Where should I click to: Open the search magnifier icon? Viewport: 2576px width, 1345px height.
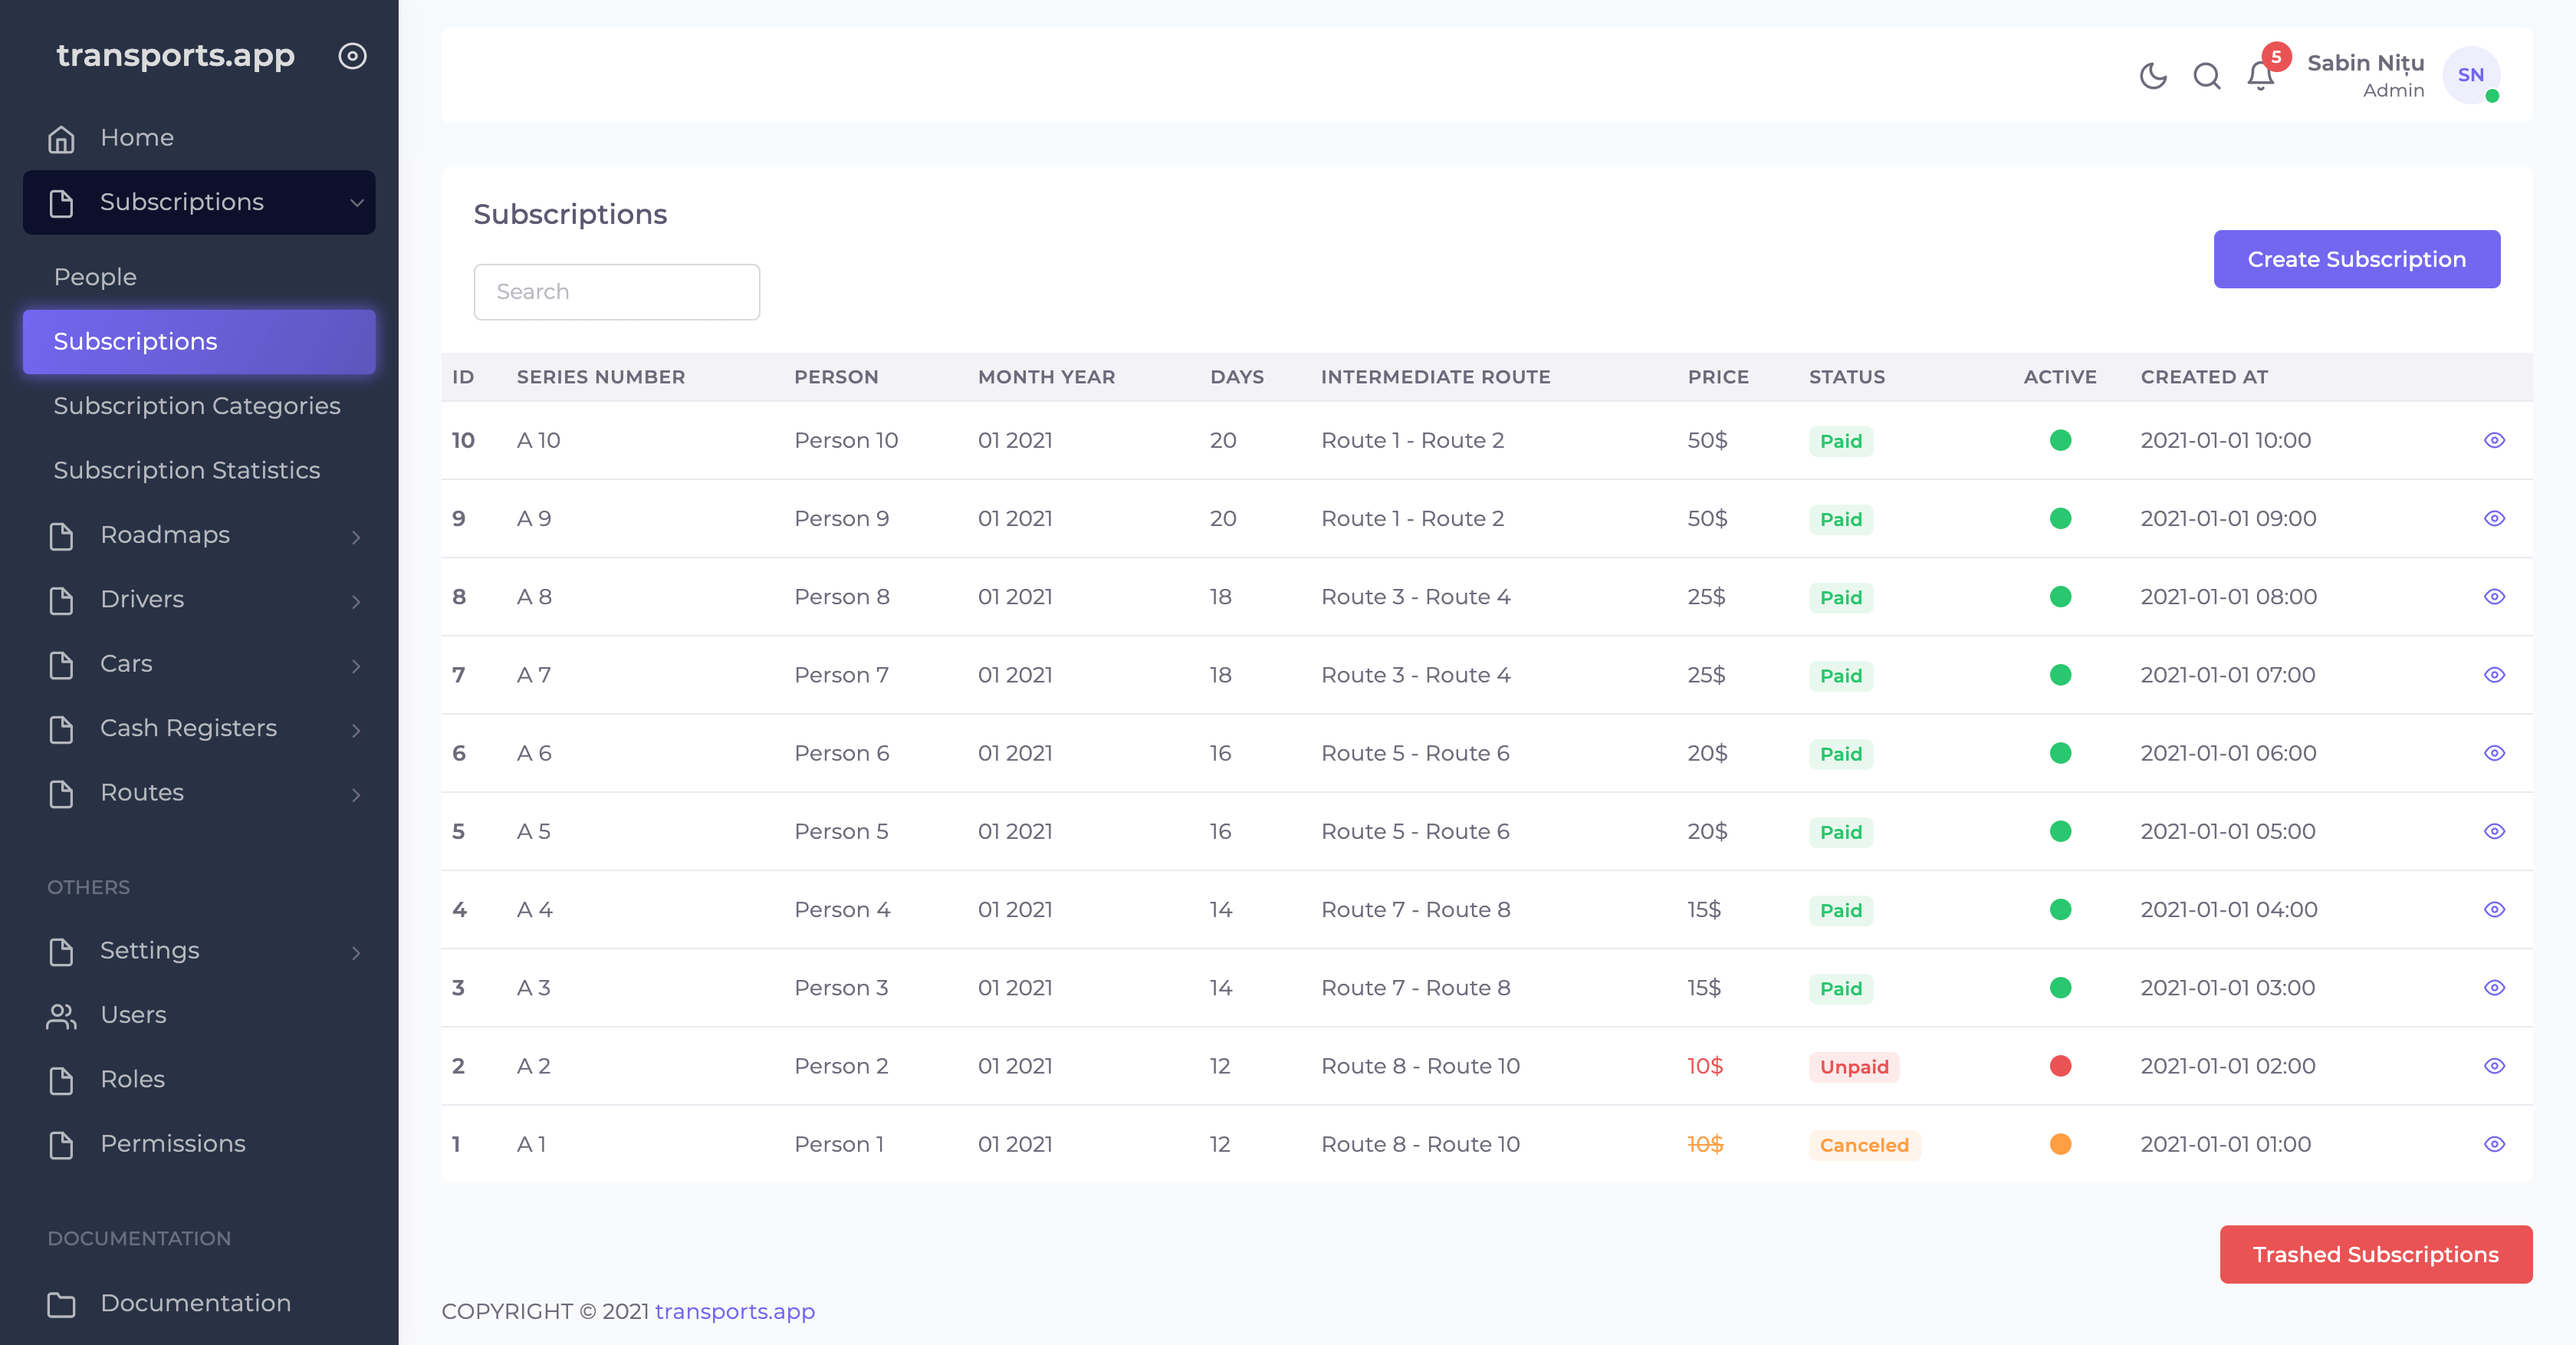click(x=2206, y=76)
